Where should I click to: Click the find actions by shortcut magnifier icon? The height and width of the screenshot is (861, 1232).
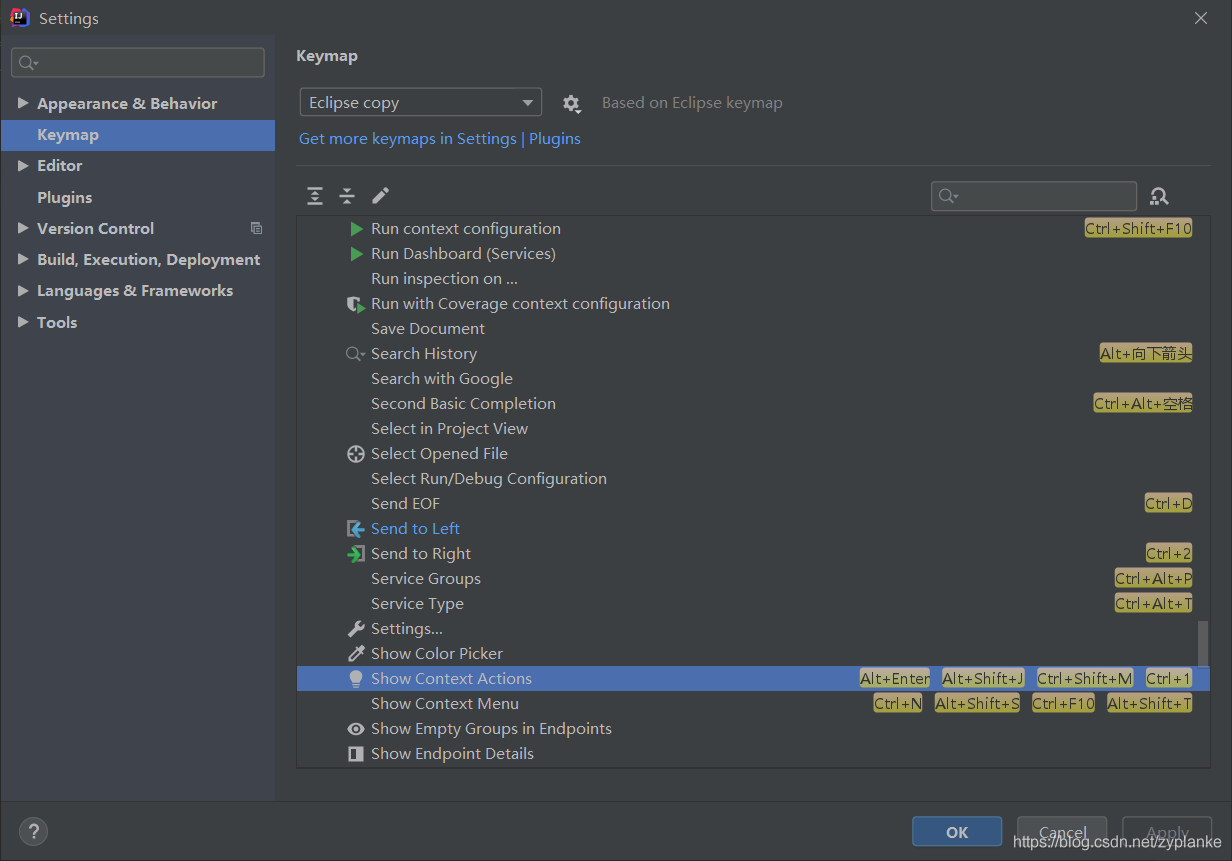click(1159, 196)
